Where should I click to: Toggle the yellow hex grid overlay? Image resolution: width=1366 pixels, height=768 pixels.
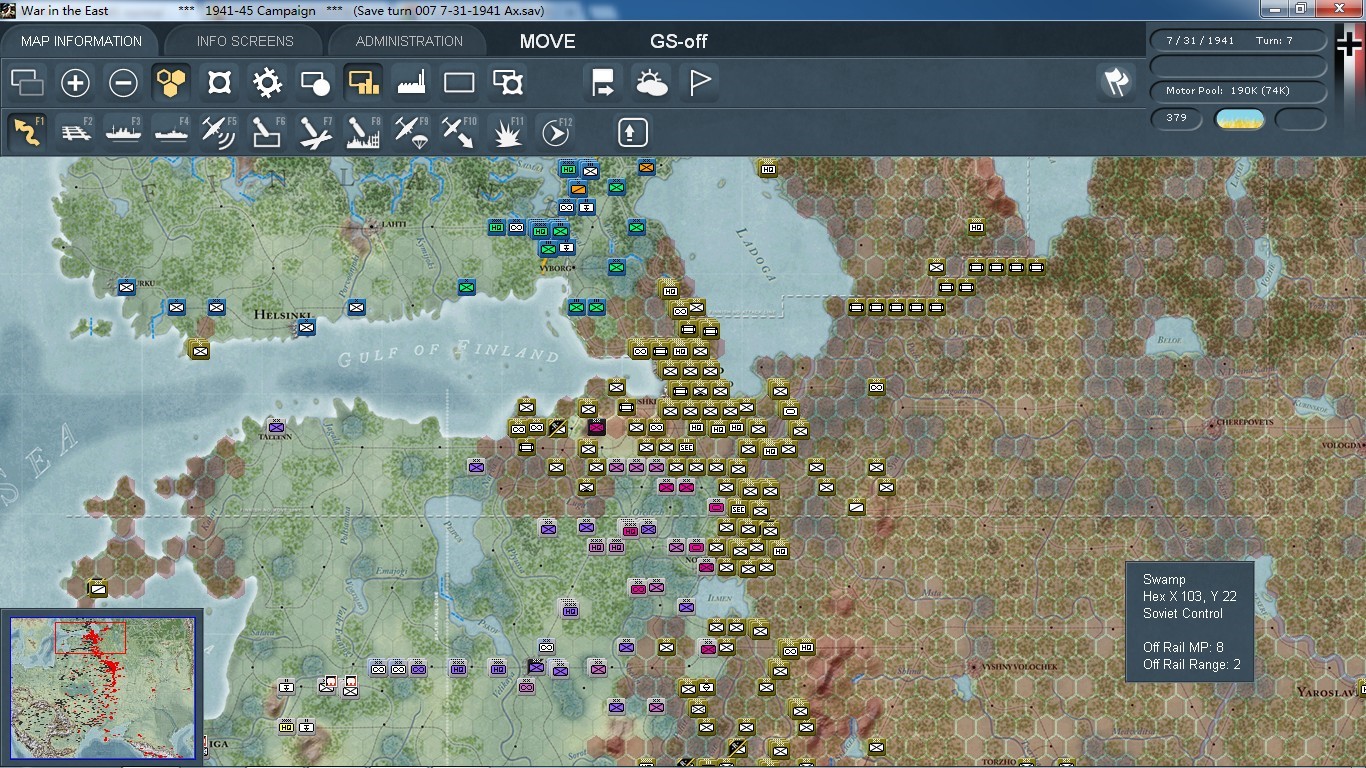172,82
